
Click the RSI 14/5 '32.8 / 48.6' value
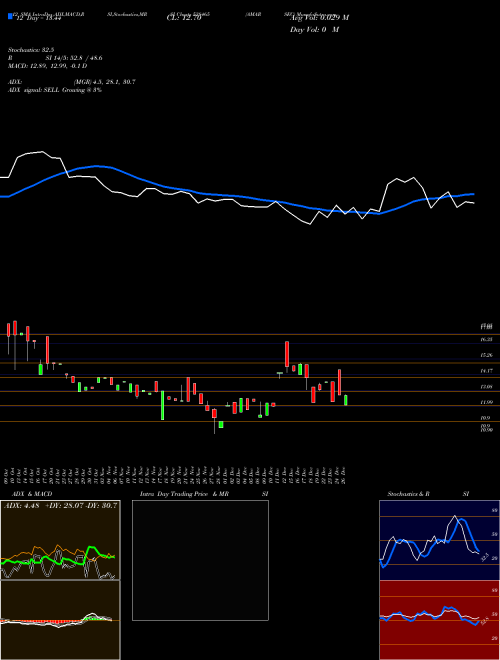[x=84, y=58]
